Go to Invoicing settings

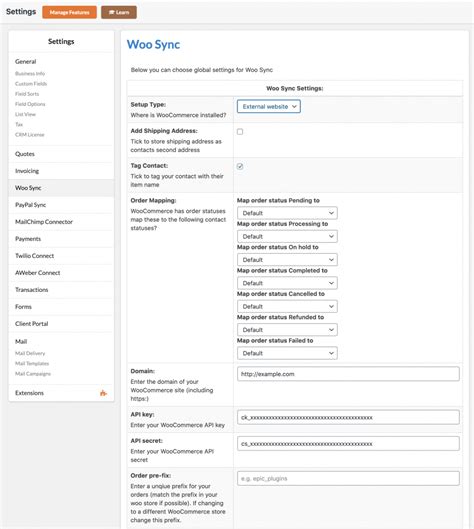tap(61, 171)
